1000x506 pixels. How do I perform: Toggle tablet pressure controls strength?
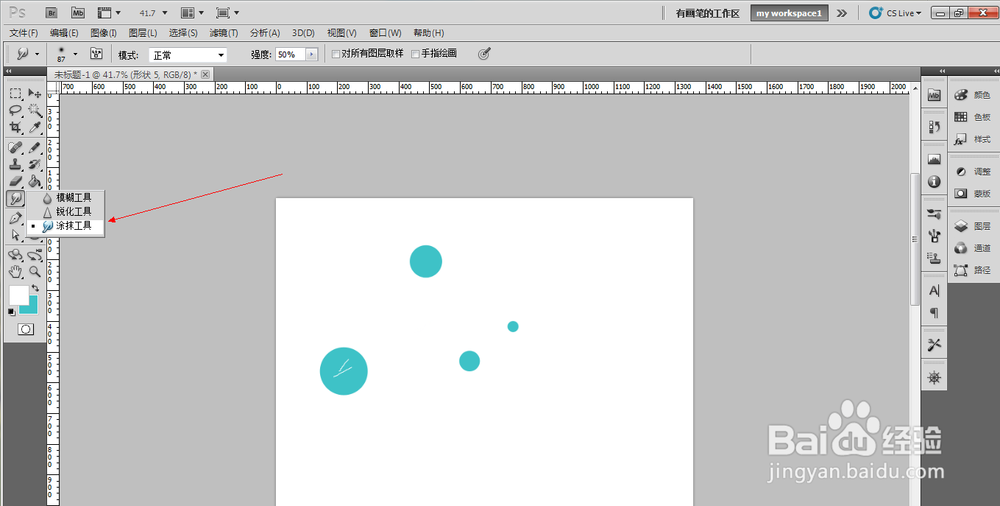coord(484,54)
